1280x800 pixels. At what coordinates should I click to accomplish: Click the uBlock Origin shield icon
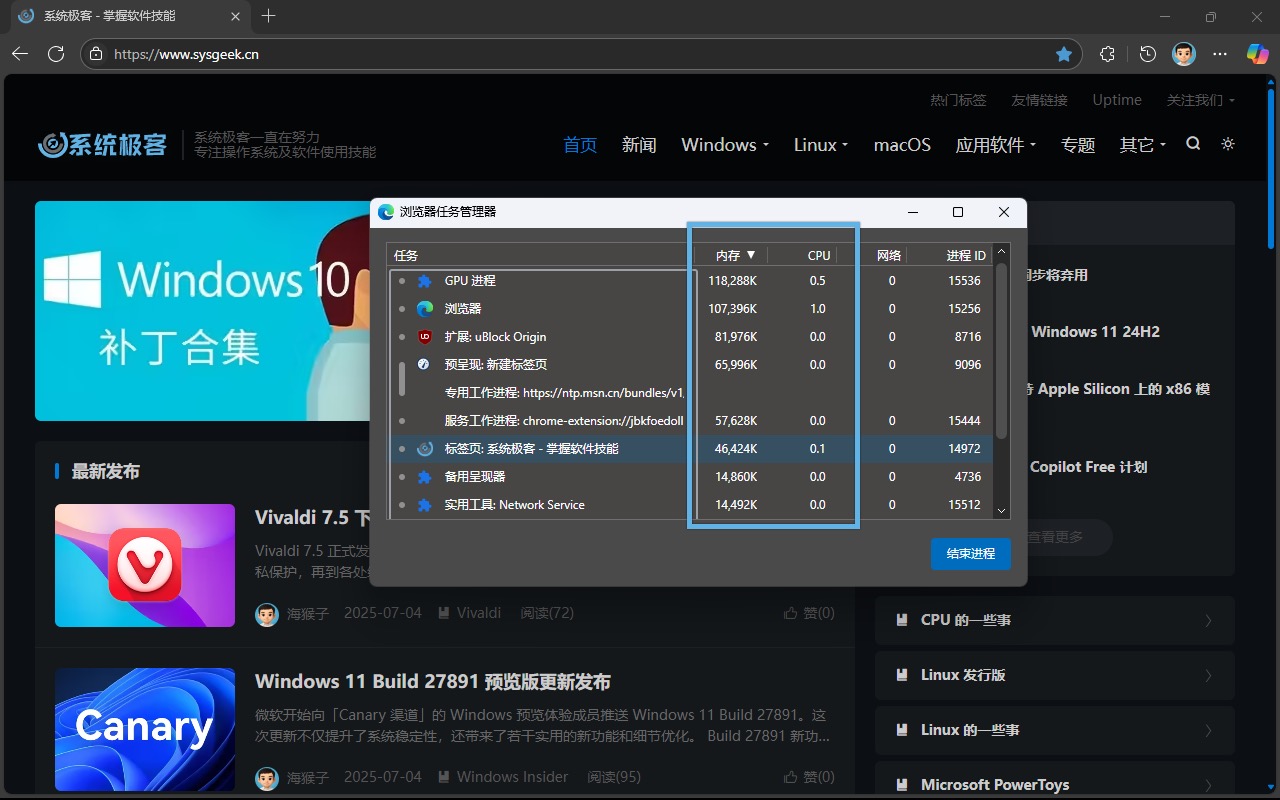(x=424, y=337)
